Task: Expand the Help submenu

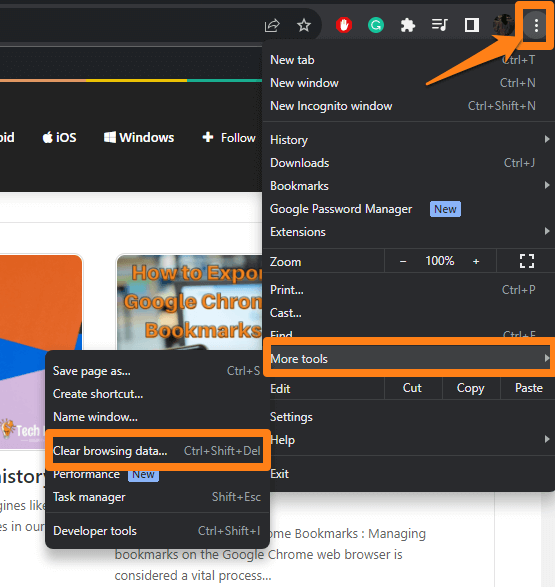Action: click(412, 440)
